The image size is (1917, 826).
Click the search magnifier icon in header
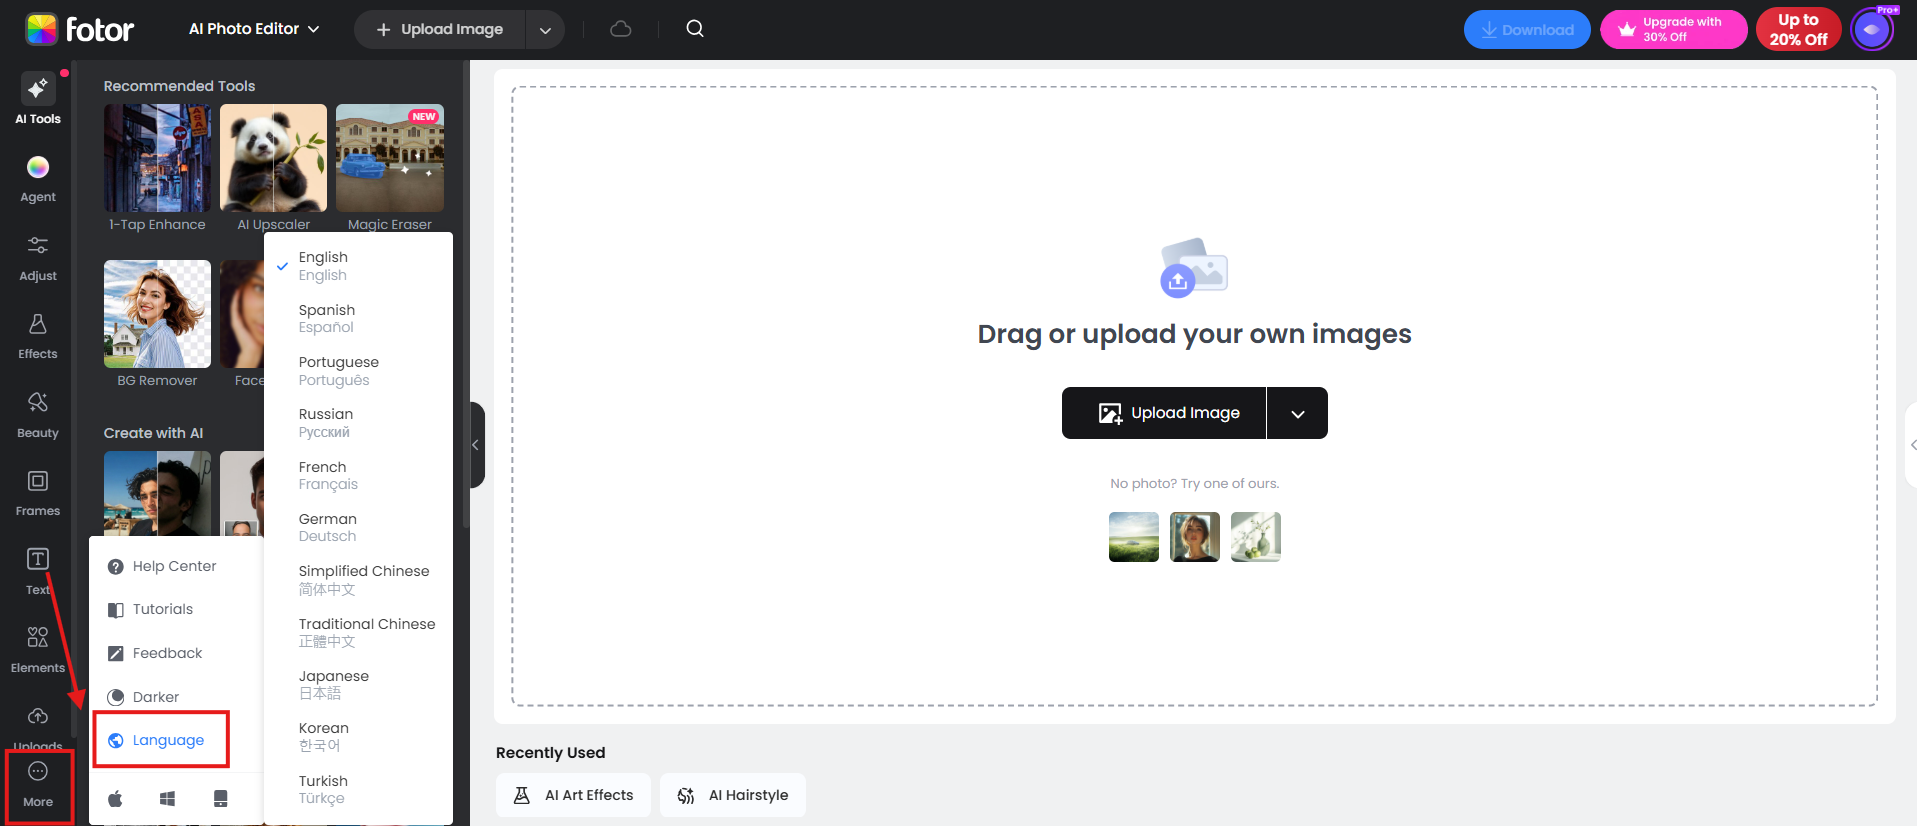pyautogui.click(x=695, y=29)
